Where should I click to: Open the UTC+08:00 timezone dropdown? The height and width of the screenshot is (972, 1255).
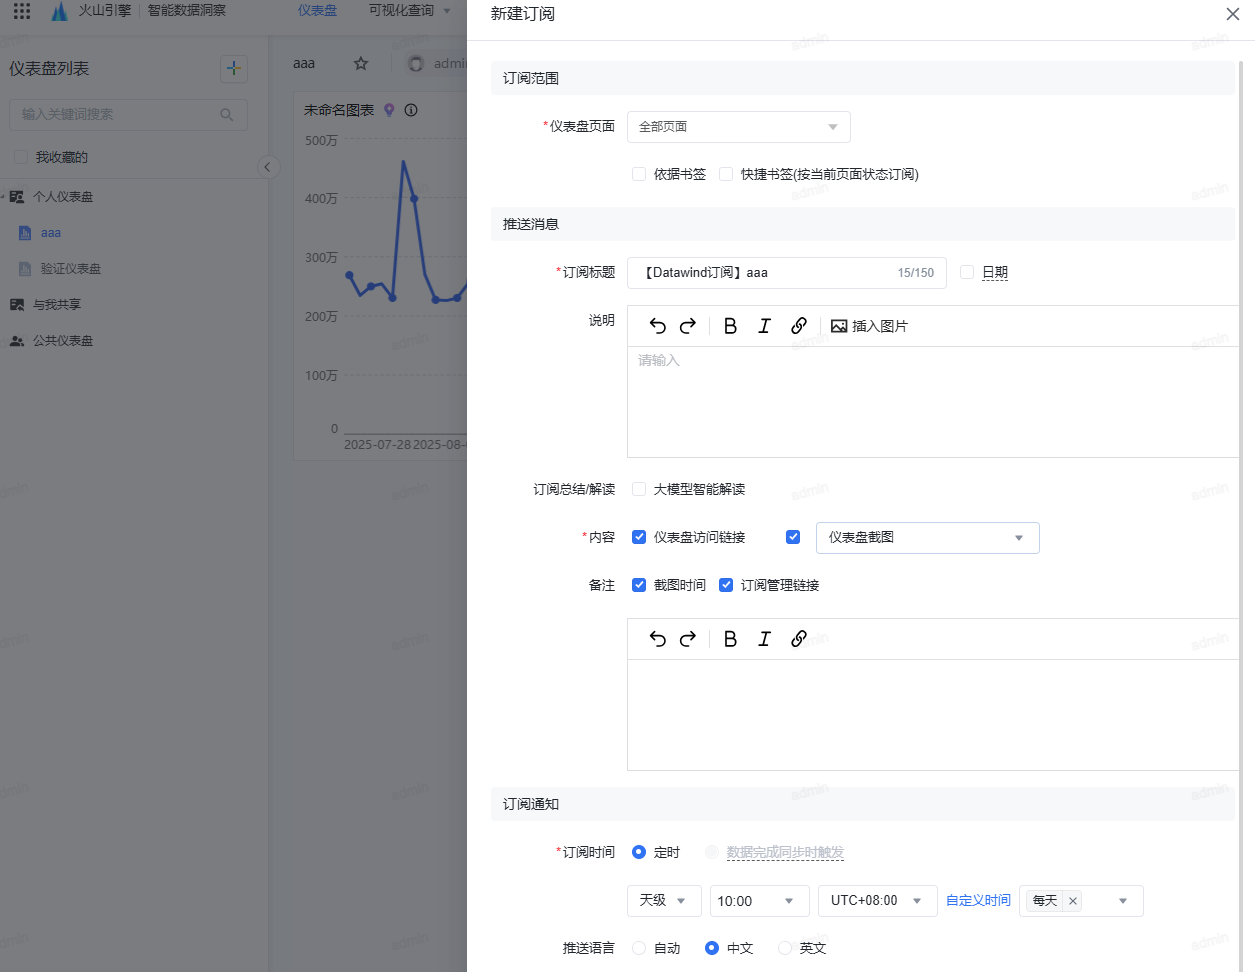pyautogui.click(x=876, y=901)
